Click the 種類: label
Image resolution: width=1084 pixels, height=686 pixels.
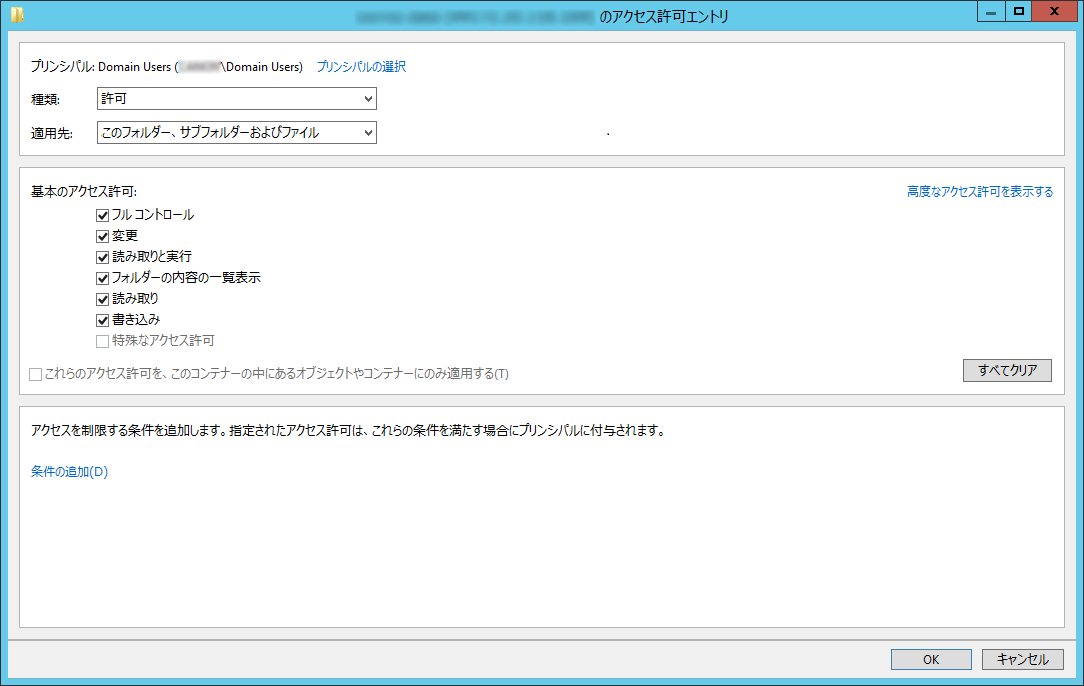tap(46, 99)
